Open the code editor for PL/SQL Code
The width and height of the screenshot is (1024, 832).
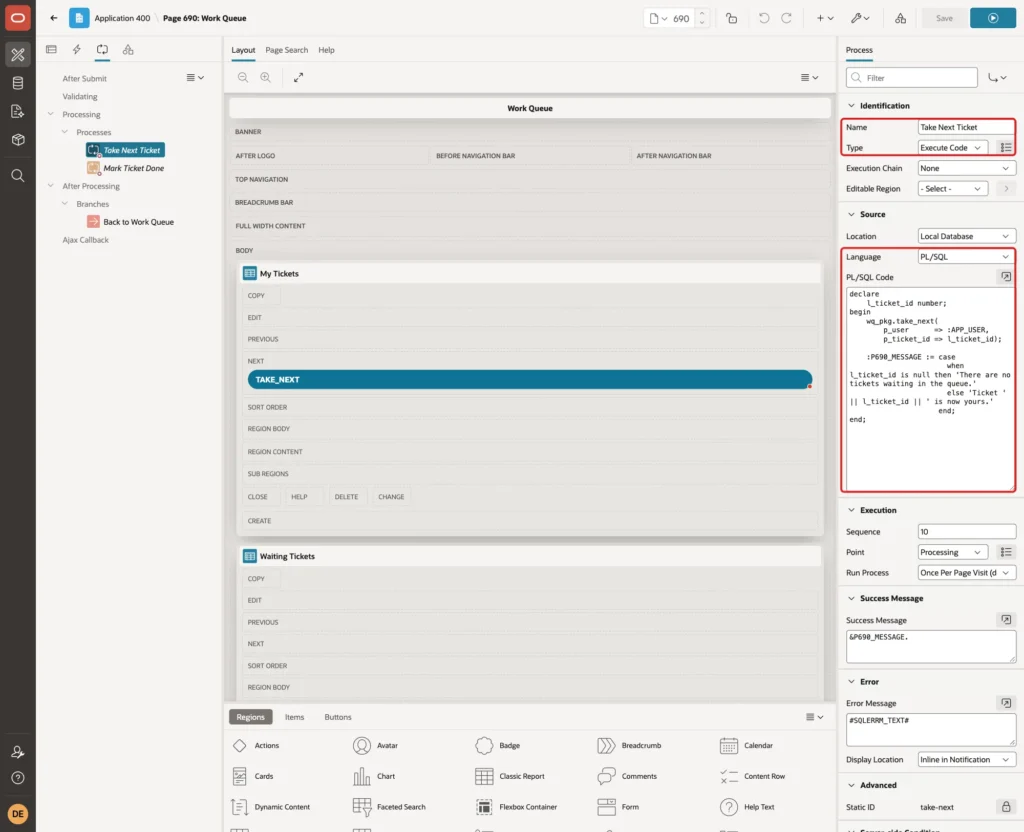click(x=1006, y=277)
